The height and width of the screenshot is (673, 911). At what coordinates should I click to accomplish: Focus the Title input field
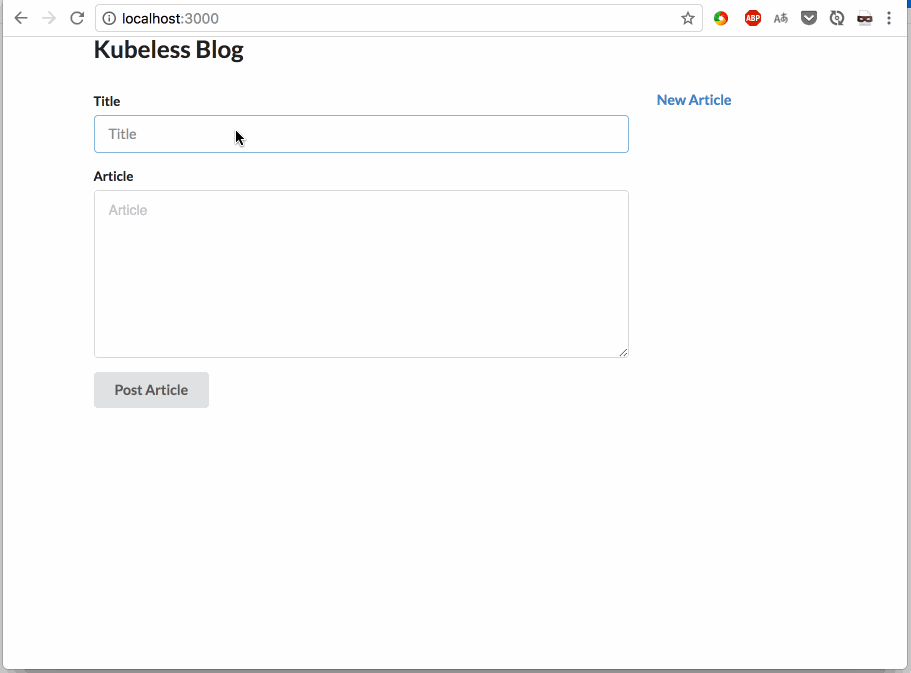[x=360, y=133]
